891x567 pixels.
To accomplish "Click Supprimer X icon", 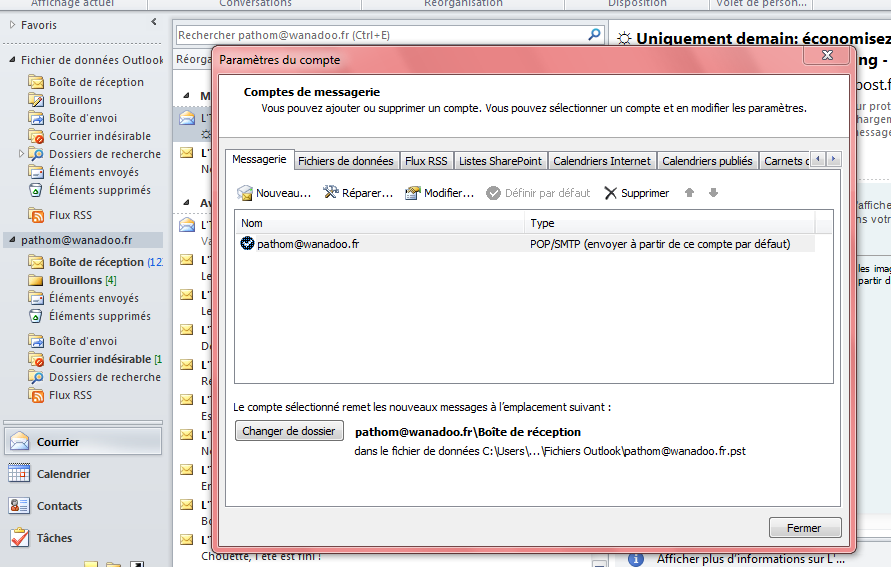I will coord(610,193).
